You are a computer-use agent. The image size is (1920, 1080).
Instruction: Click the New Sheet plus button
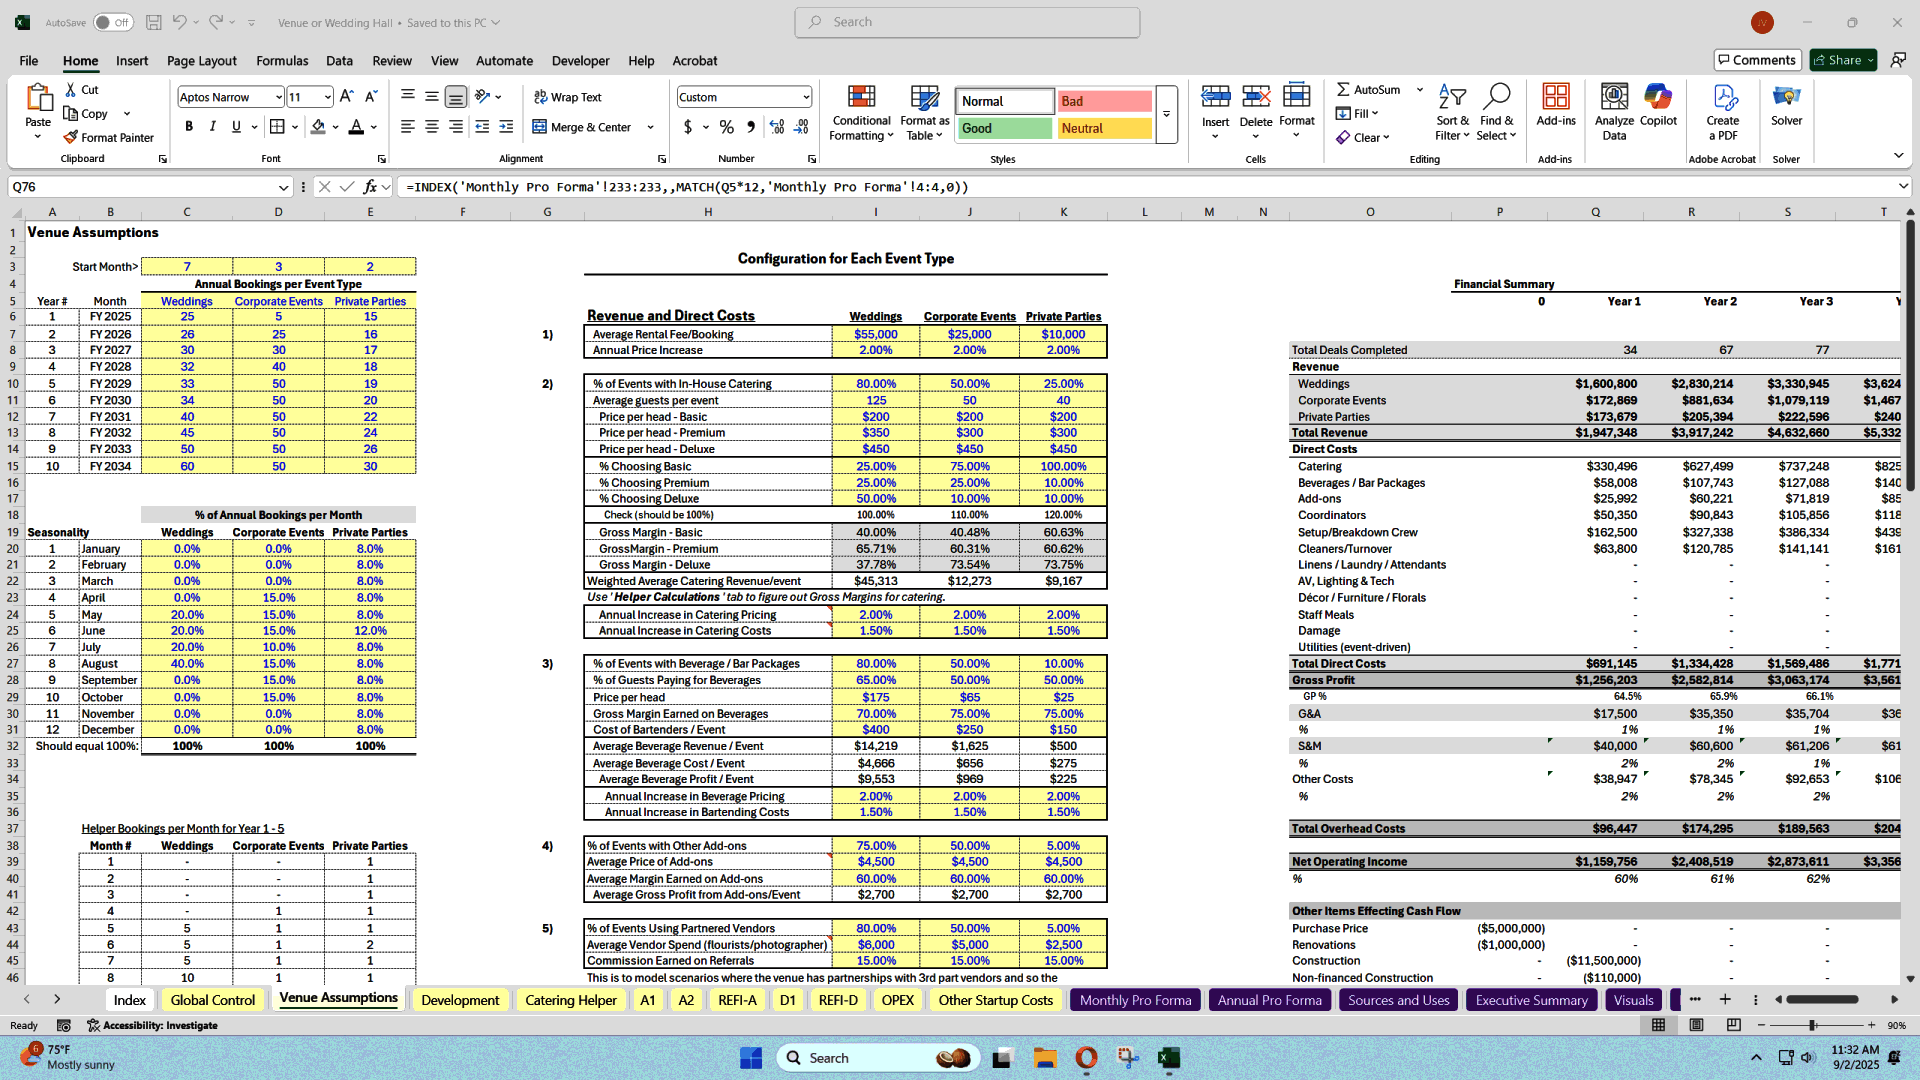tap(1725, 1000)
